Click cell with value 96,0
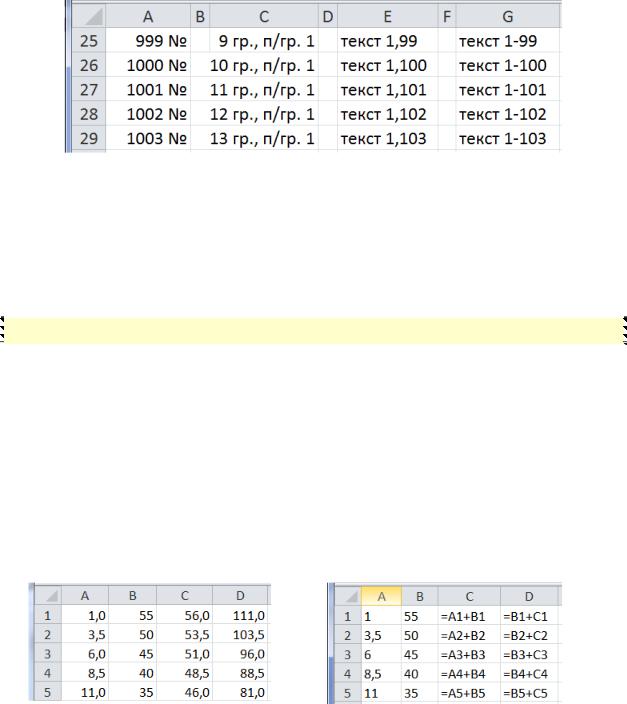The image size is (627, 704). [240, 654]
